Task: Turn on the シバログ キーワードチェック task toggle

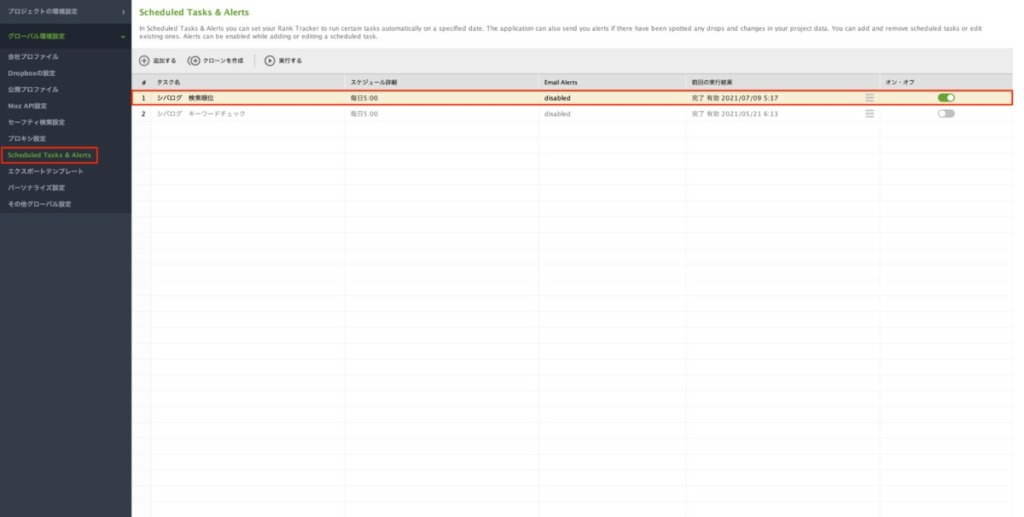Action: point(946,114)
